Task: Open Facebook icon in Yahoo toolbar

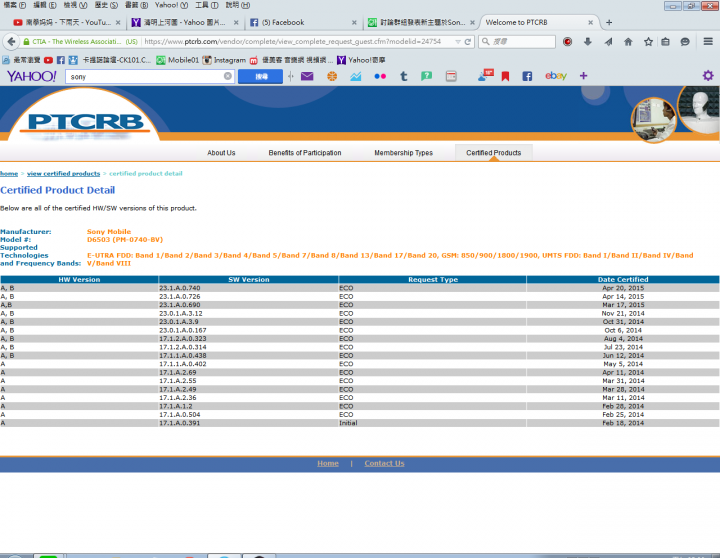Action: 527,76
